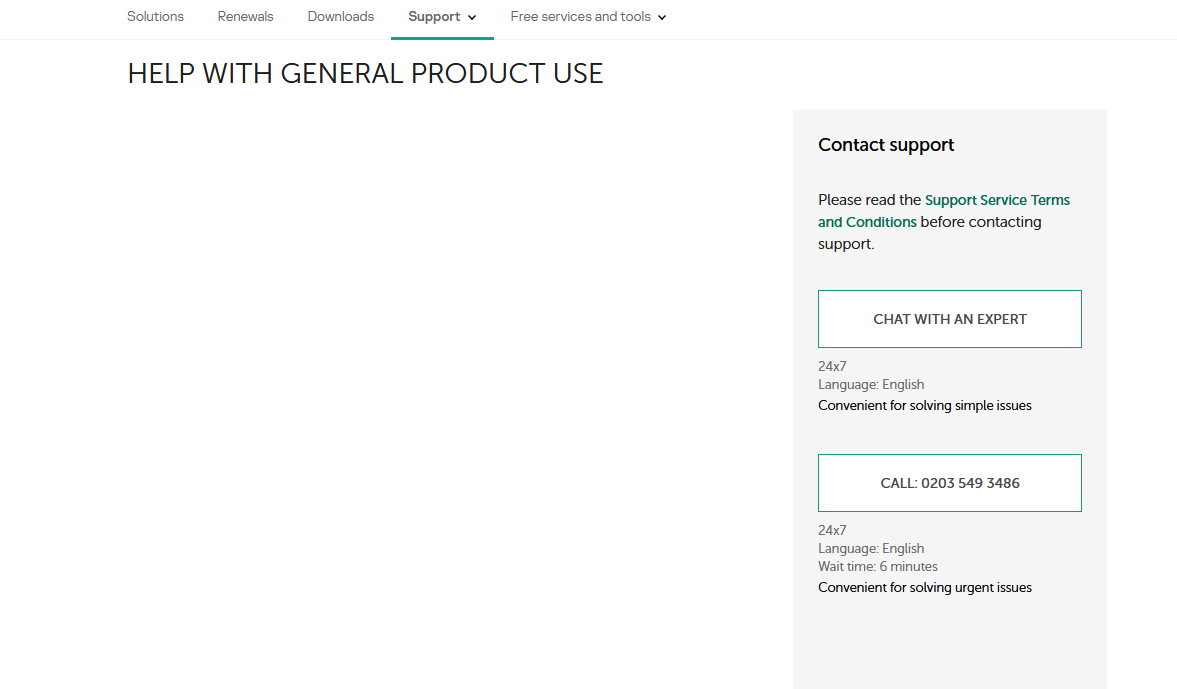Click the Help With General Product Use heading
Image resolution: width=1177 pixels, height=689 pixels.
365,74
